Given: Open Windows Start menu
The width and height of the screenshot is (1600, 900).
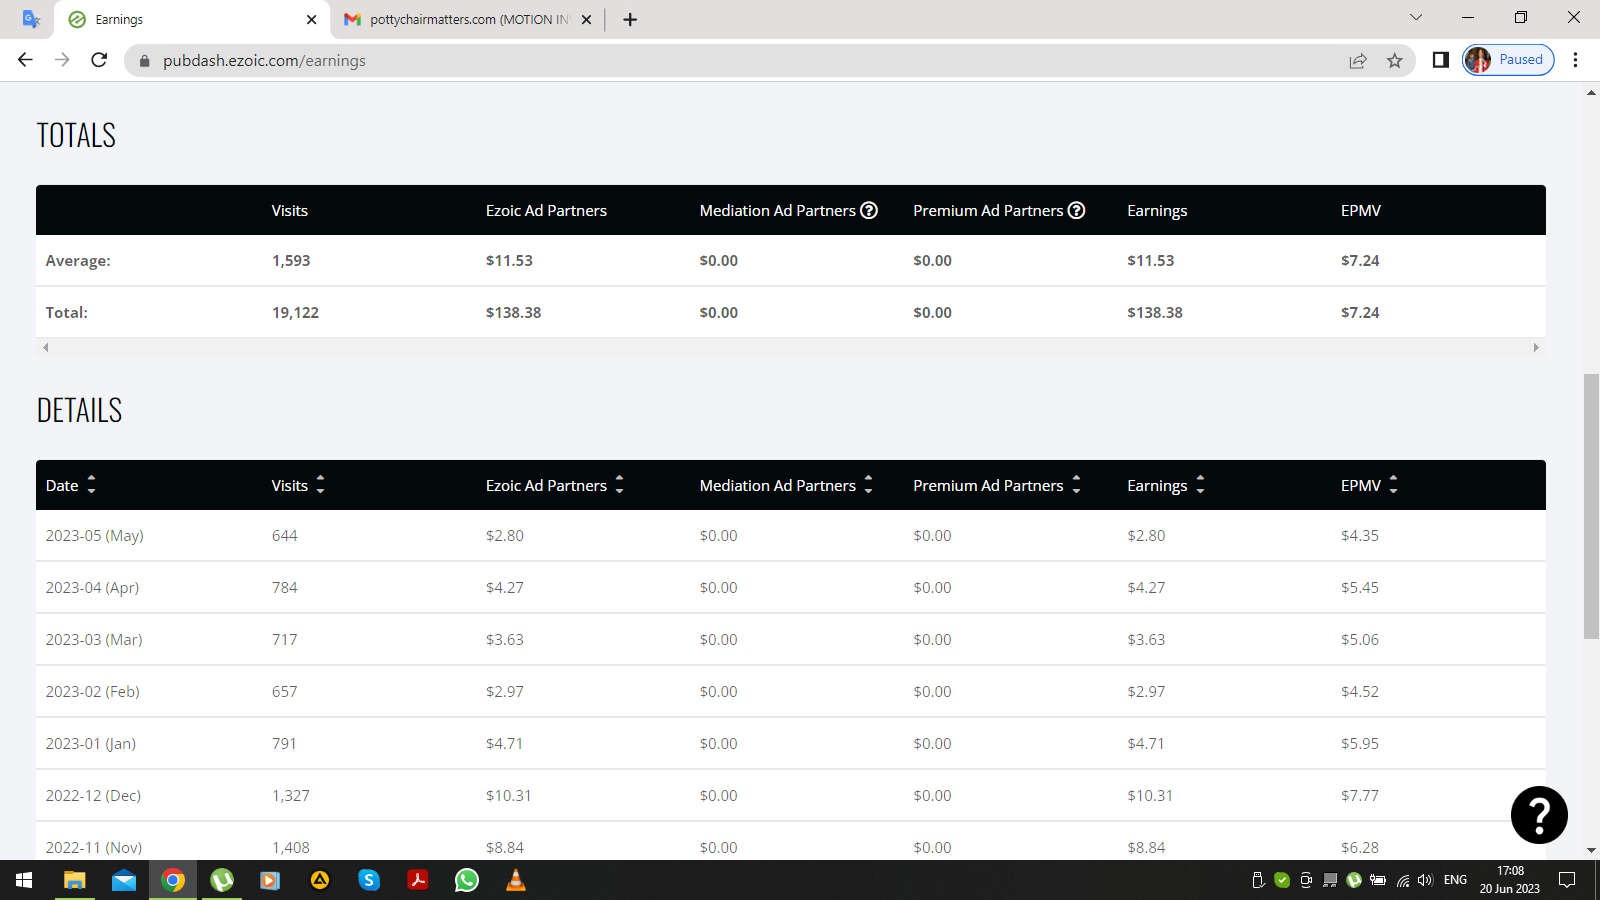Looking at the screenshot, I should tap(24, 880).
